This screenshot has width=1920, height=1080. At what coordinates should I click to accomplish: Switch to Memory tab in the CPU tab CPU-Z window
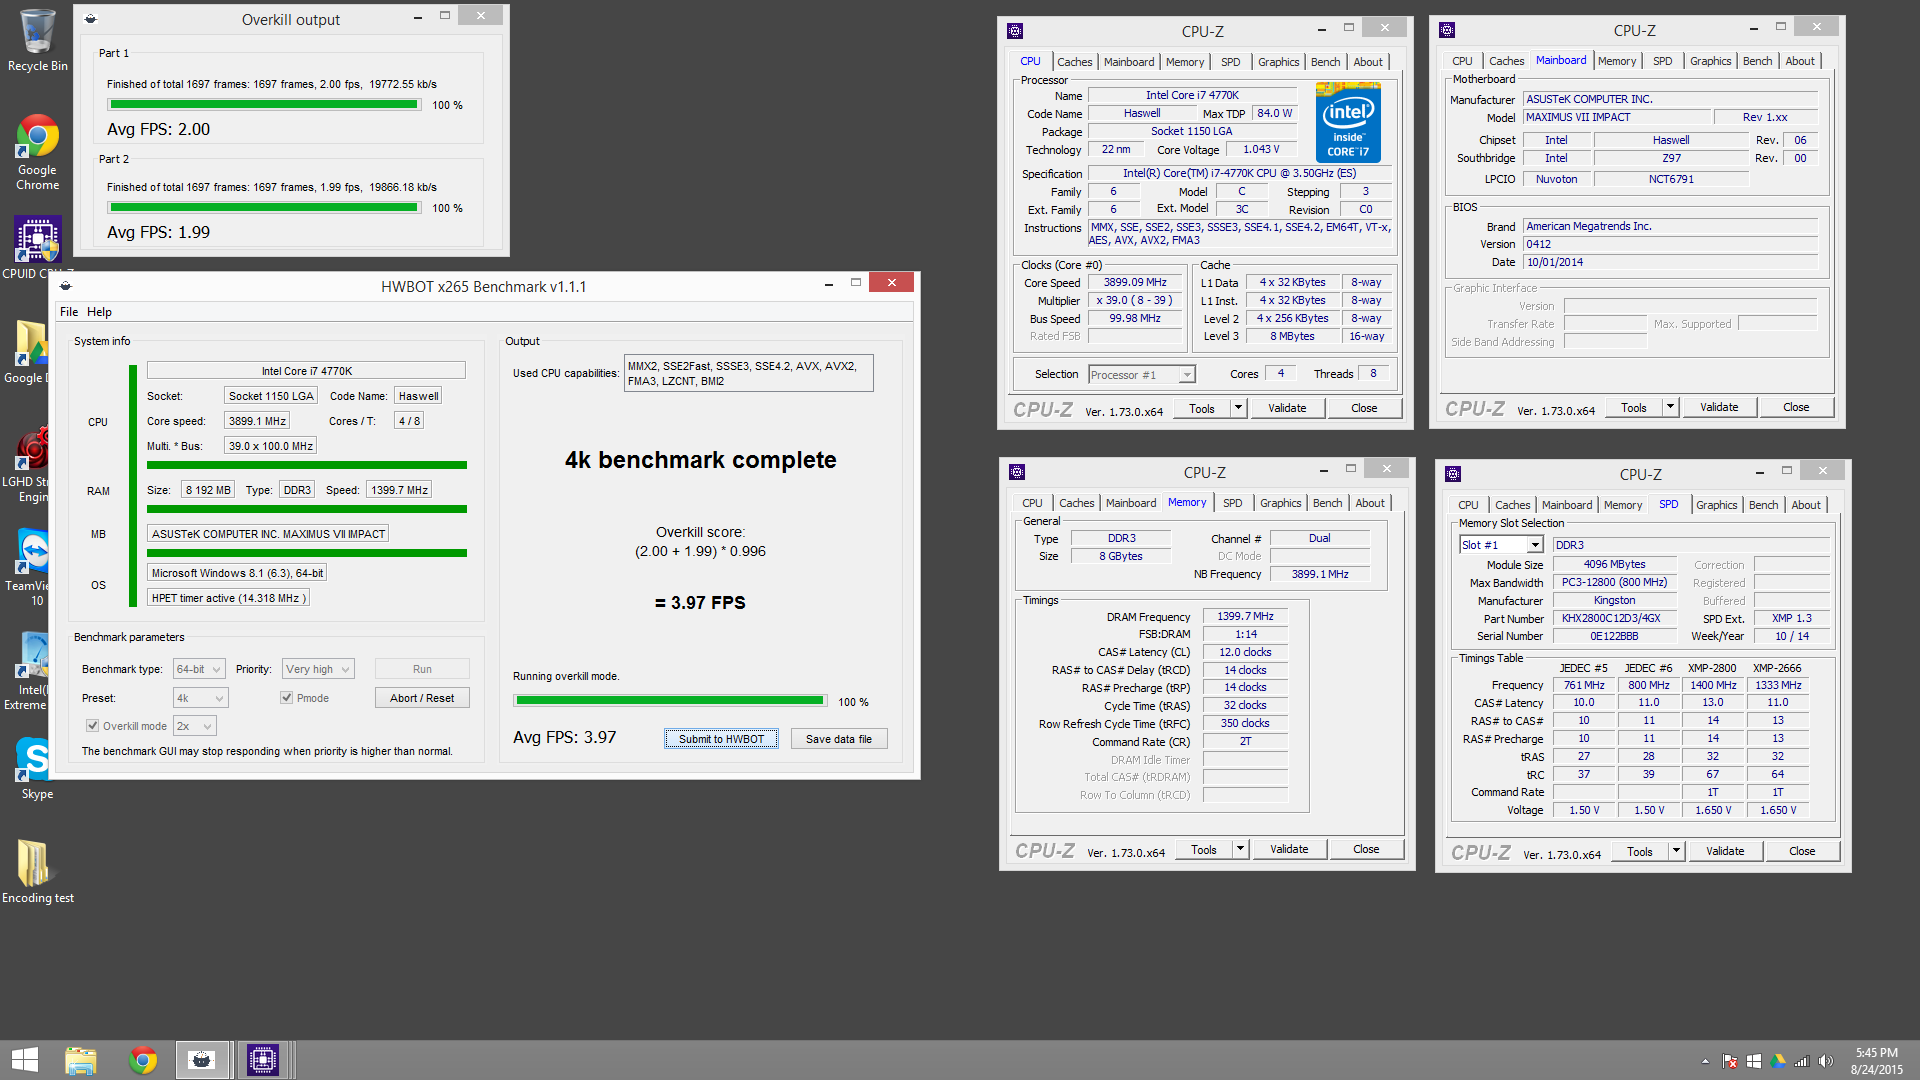click(1184, 62)
